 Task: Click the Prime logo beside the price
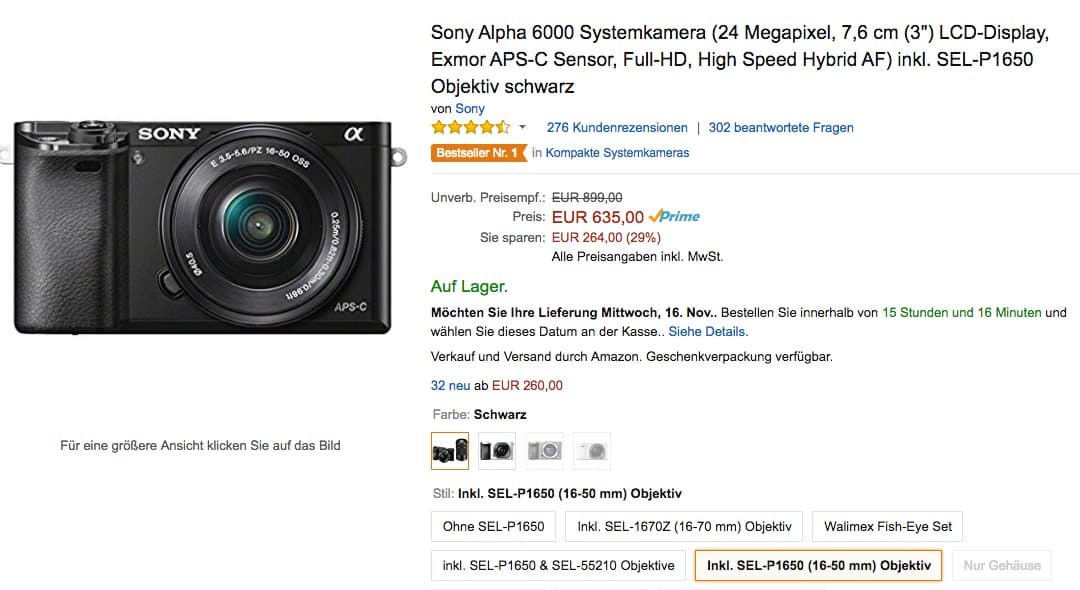click(675, 216)
